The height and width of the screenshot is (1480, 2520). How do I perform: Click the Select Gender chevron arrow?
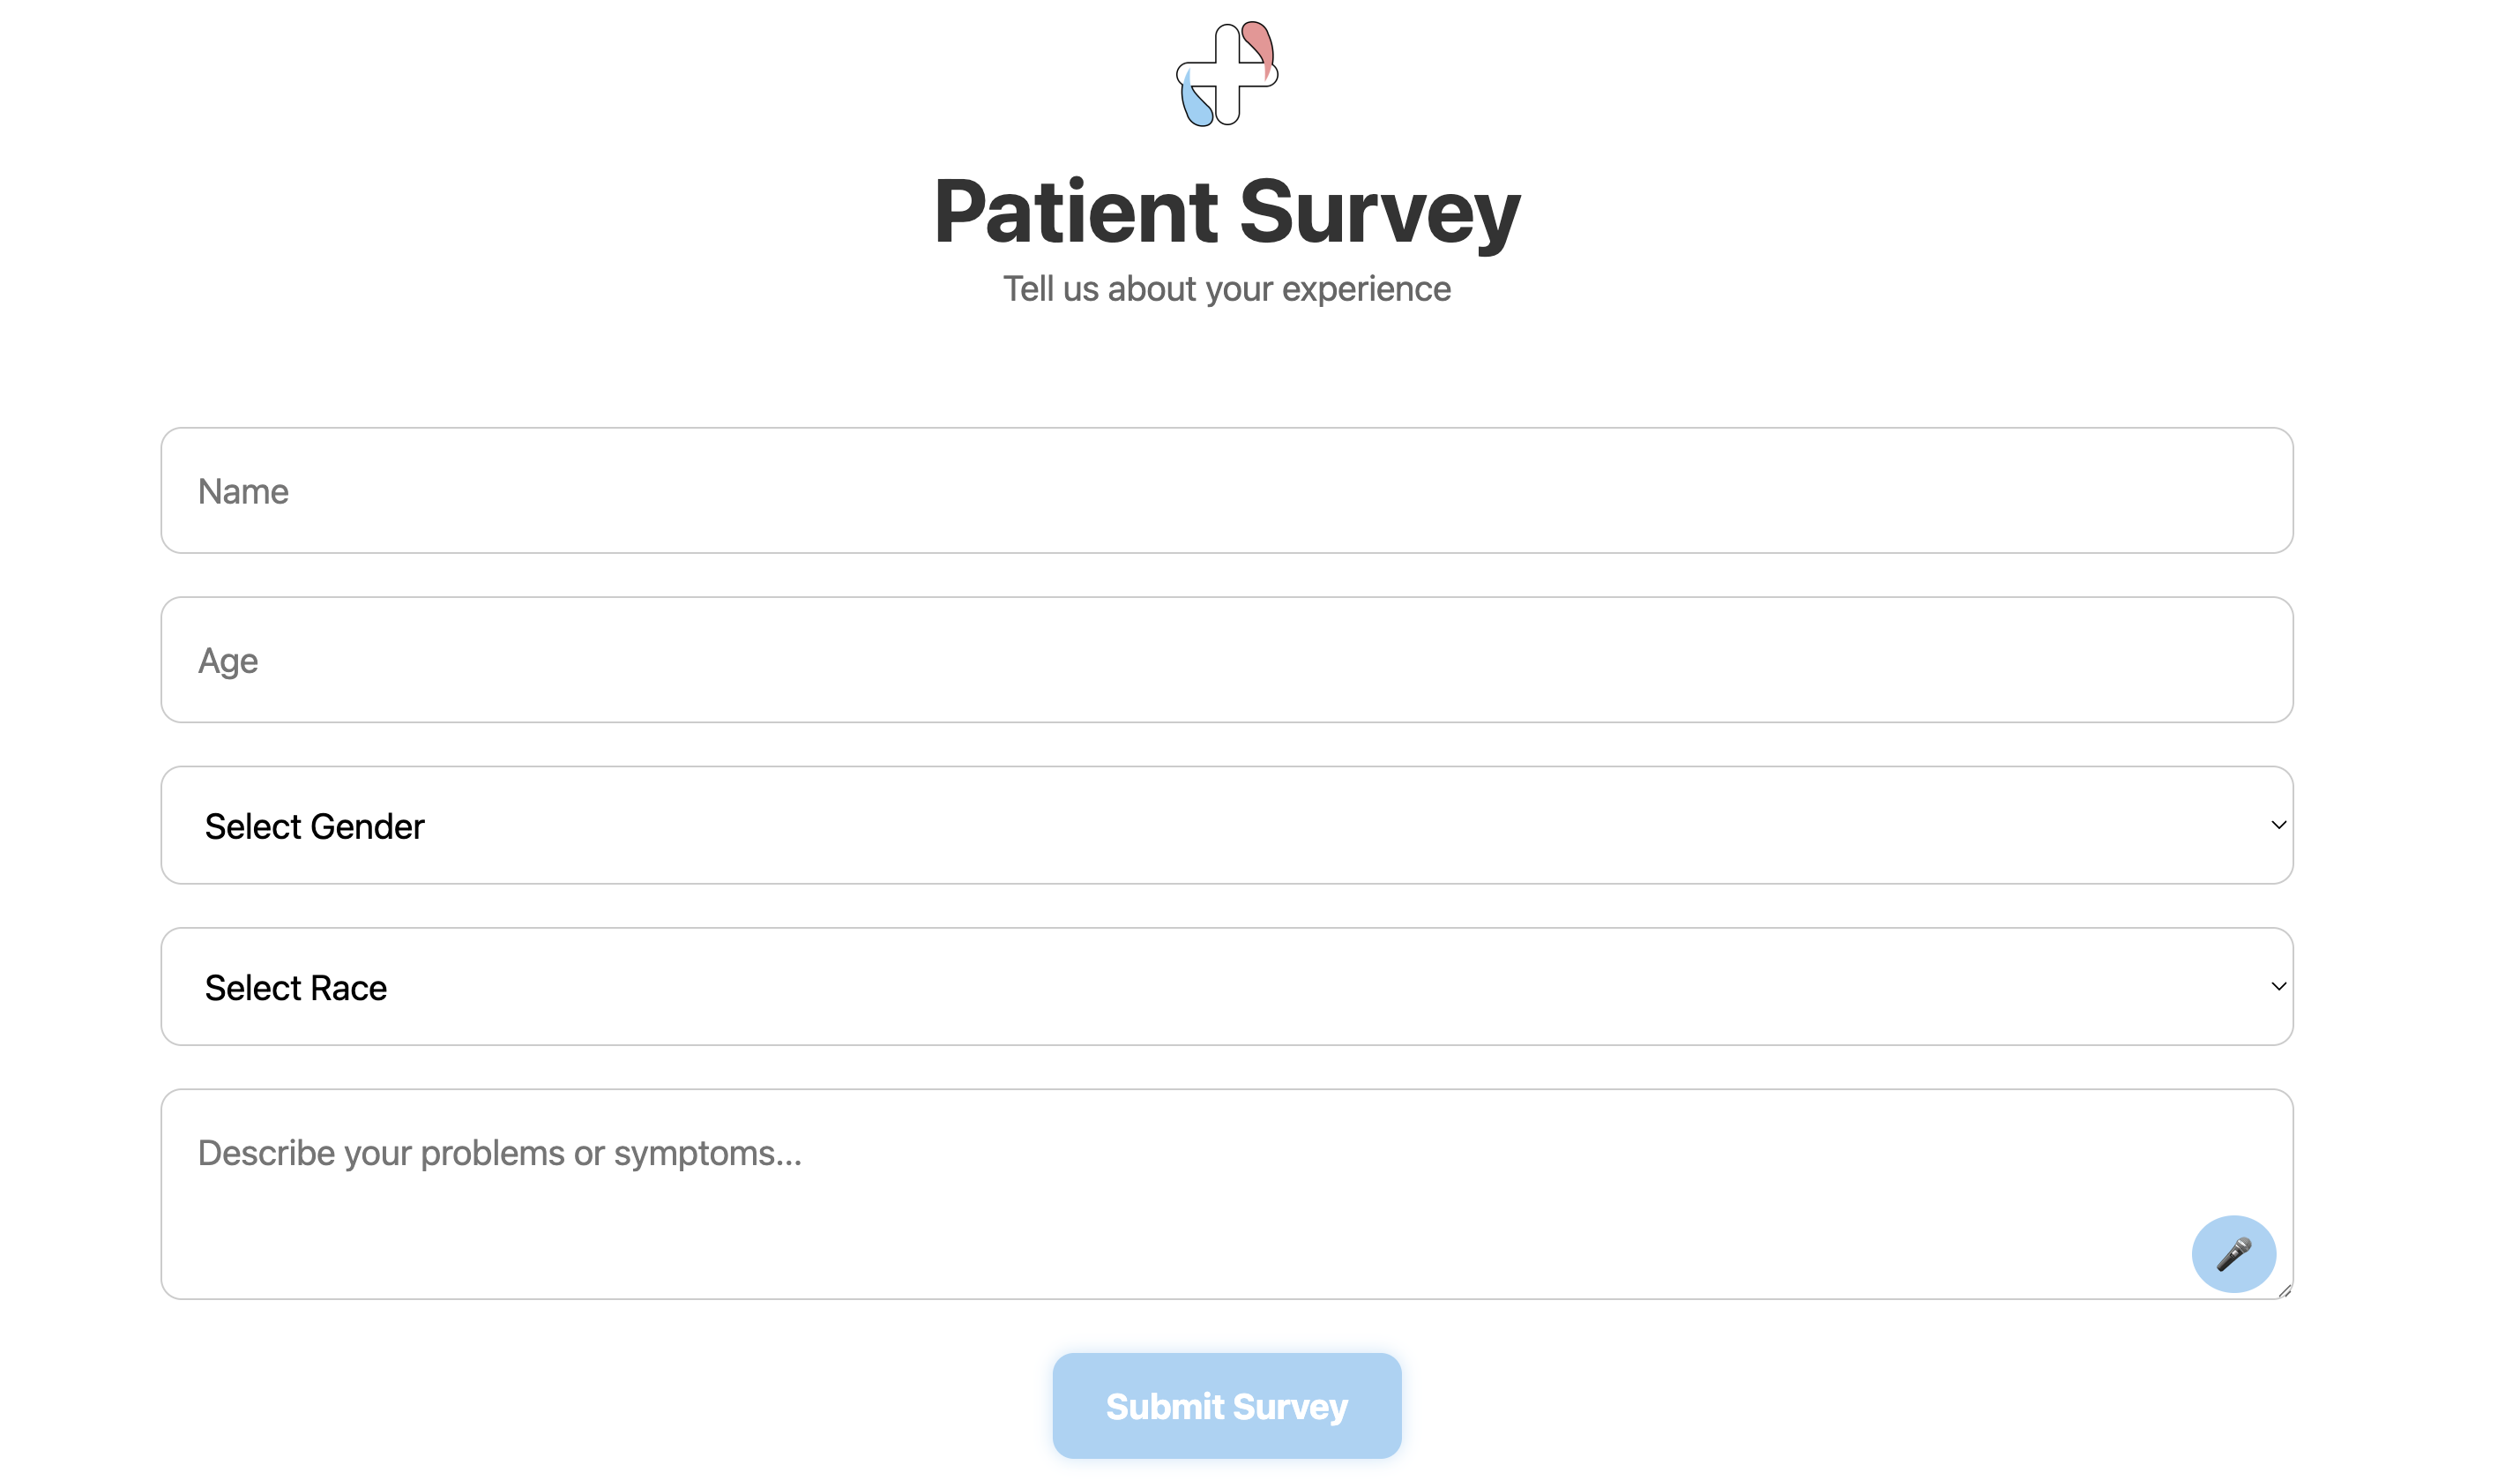pos(2279,824)
